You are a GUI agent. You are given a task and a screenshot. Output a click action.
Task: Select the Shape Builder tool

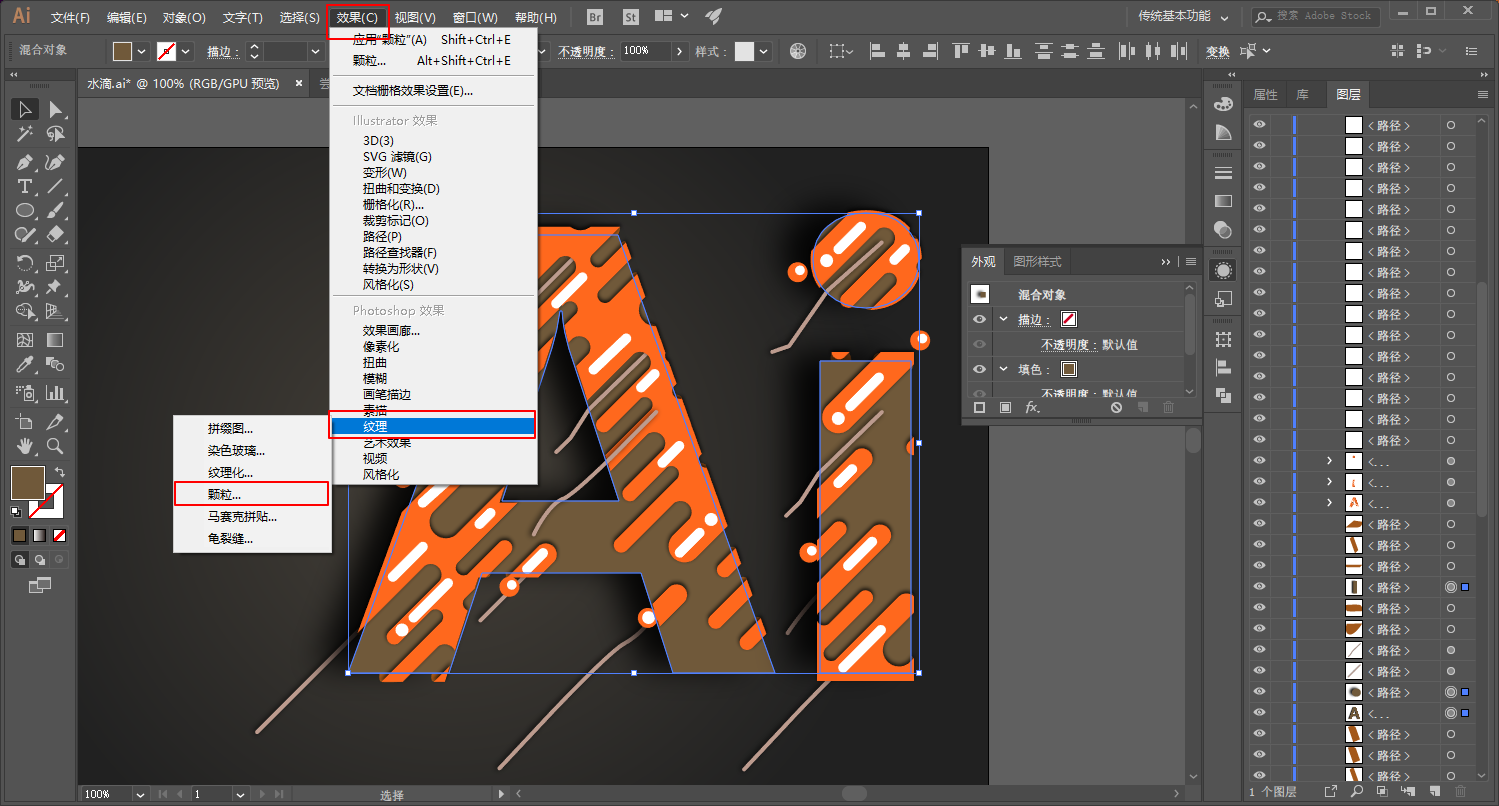coord(26,312)
